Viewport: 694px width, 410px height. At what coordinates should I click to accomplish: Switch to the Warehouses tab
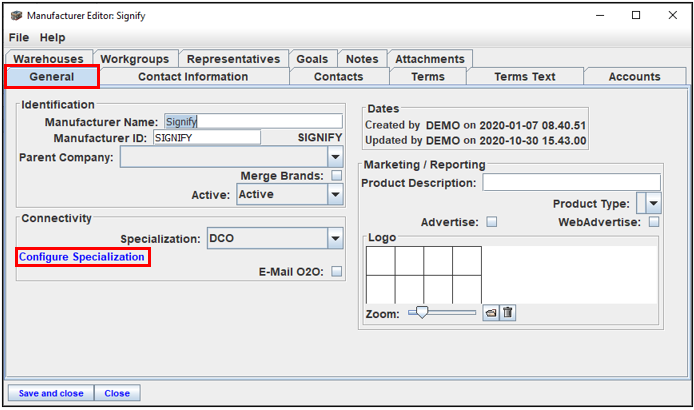[x=48, y=59]
